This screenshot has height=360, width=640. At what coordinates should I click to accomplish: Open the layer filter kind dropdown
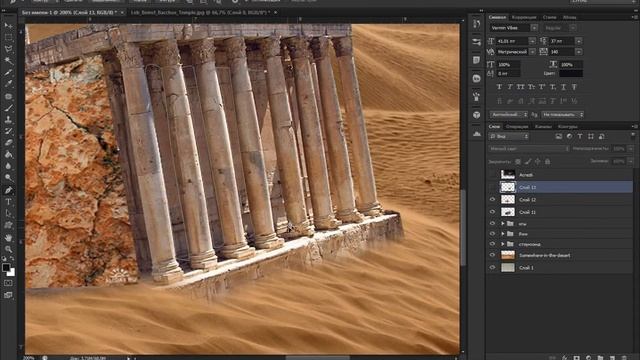click(x=509, y=136)
